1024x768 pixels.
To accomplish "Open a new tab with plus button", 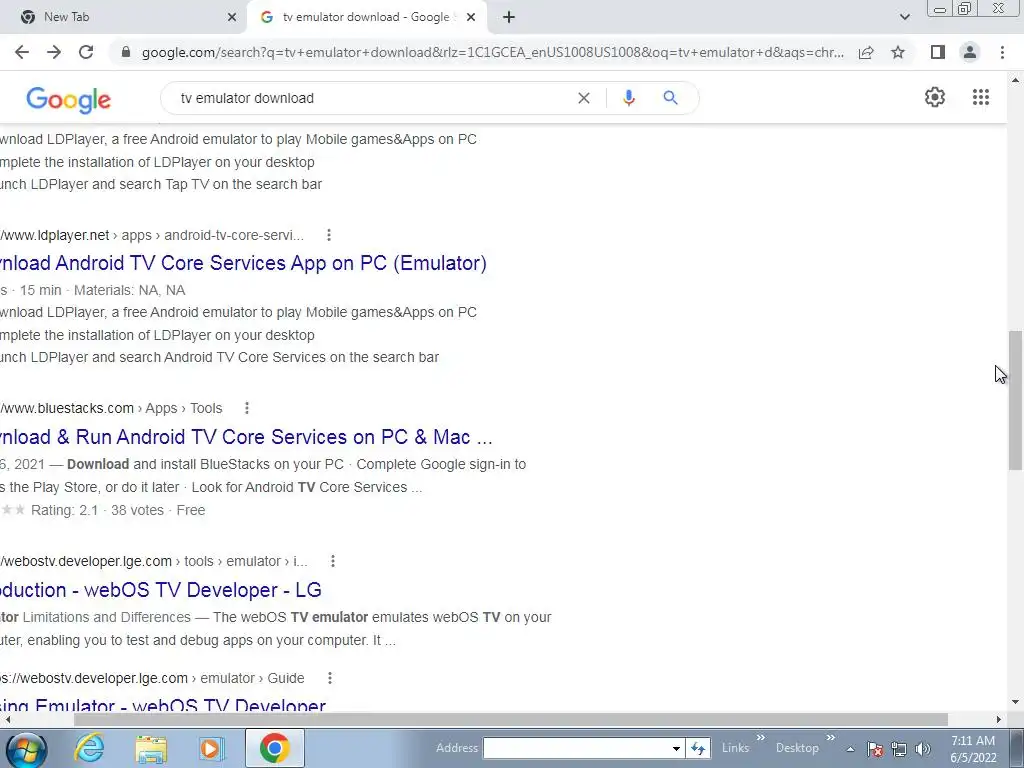I will coord(509,17).
